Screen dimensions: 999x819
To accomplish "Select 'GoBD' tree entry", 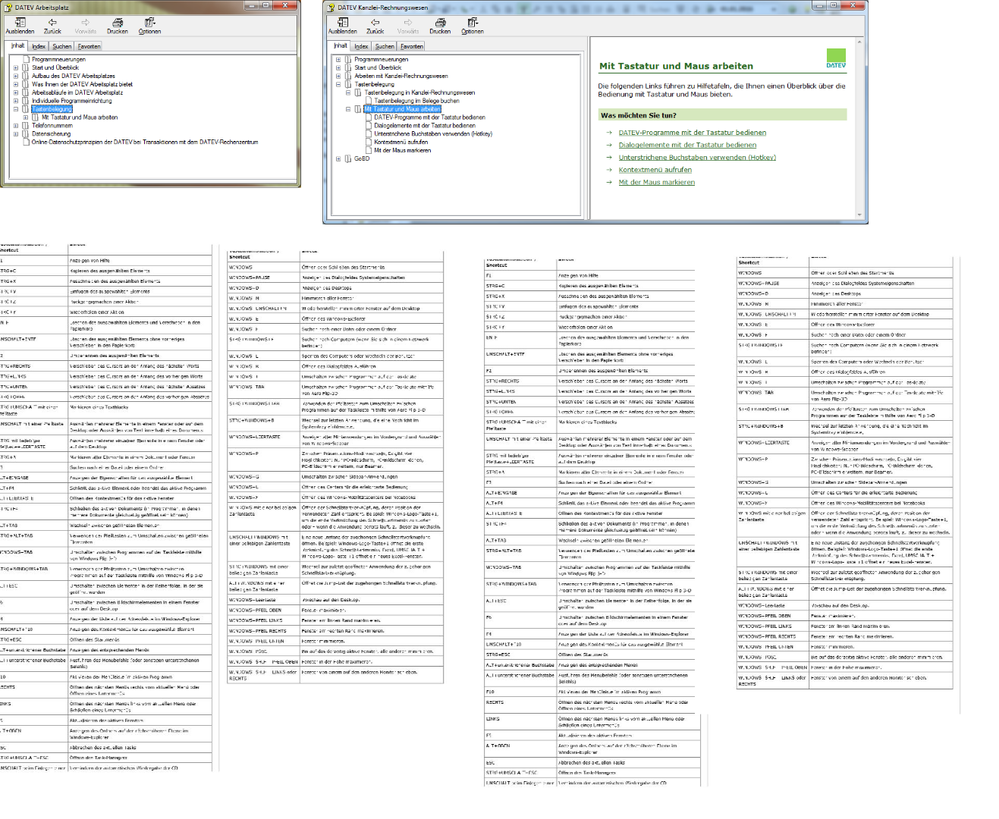I will (362, 159).
